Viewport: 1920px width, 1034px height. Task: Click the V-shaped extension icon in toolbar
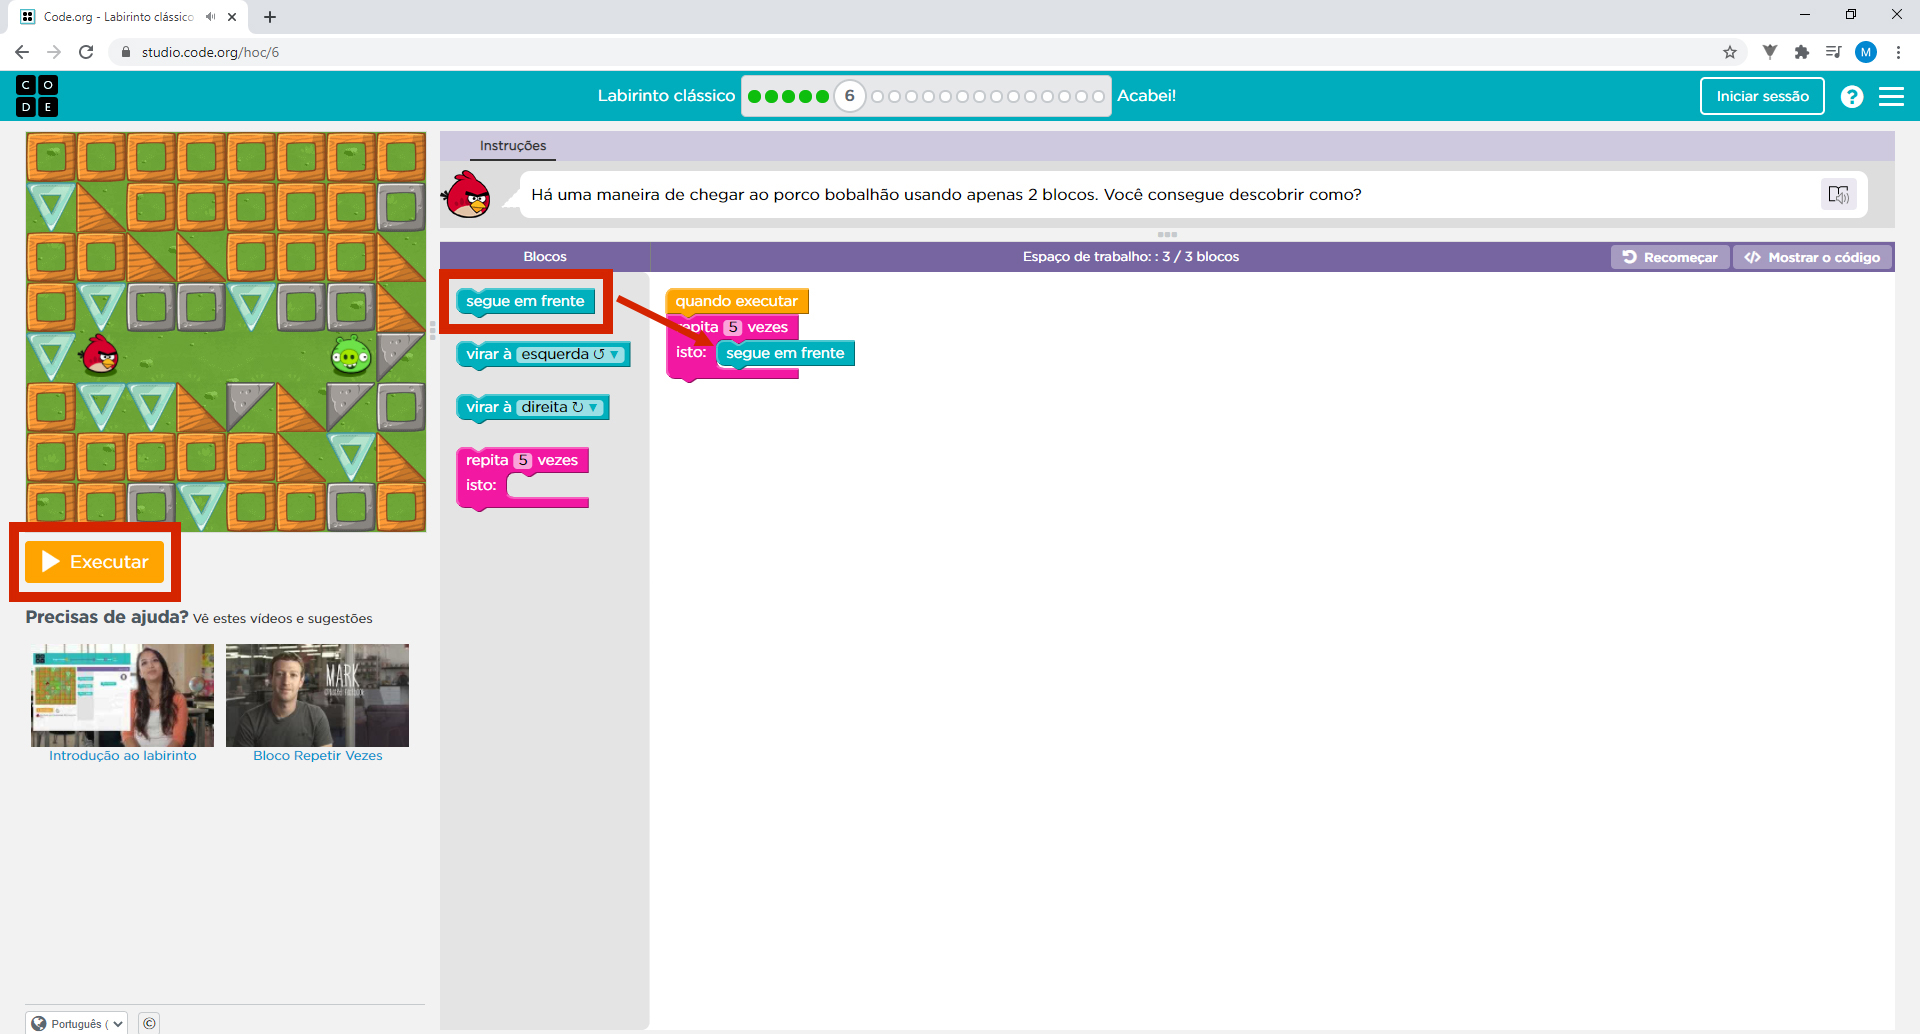click(1770, 52)
